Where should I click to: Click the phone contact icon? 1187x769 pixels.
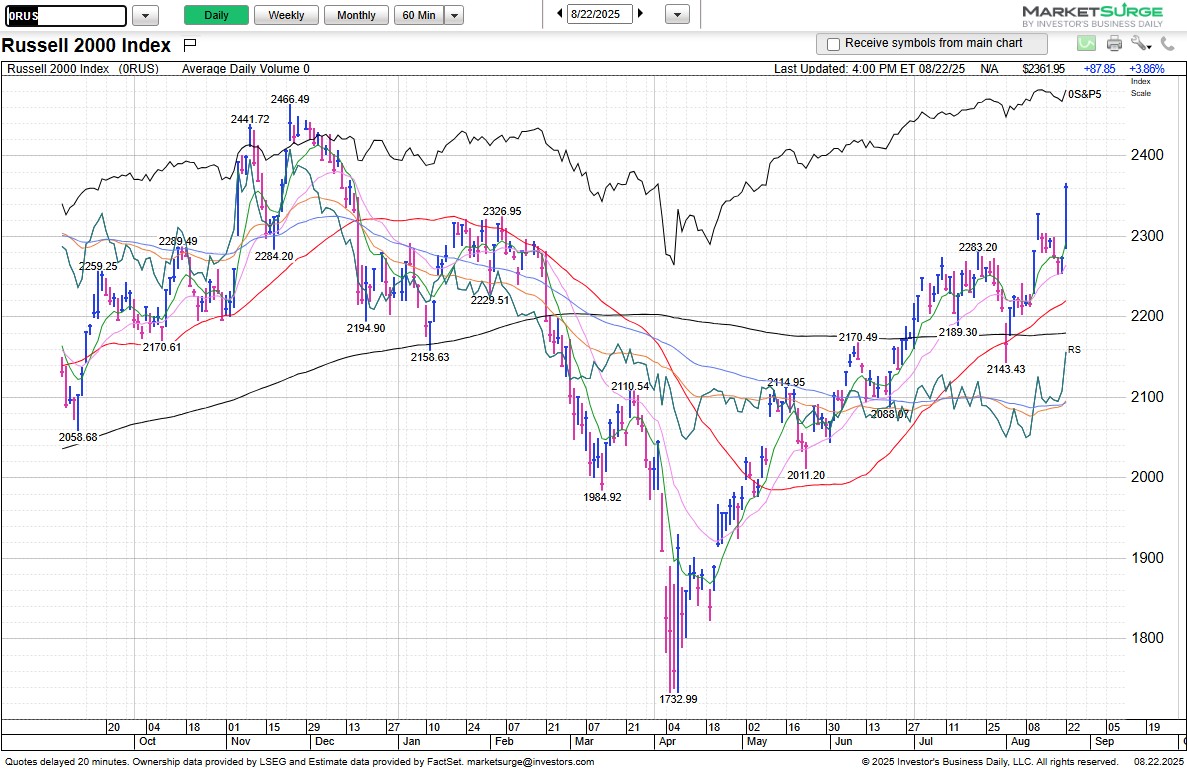[x=1168, y=44]
